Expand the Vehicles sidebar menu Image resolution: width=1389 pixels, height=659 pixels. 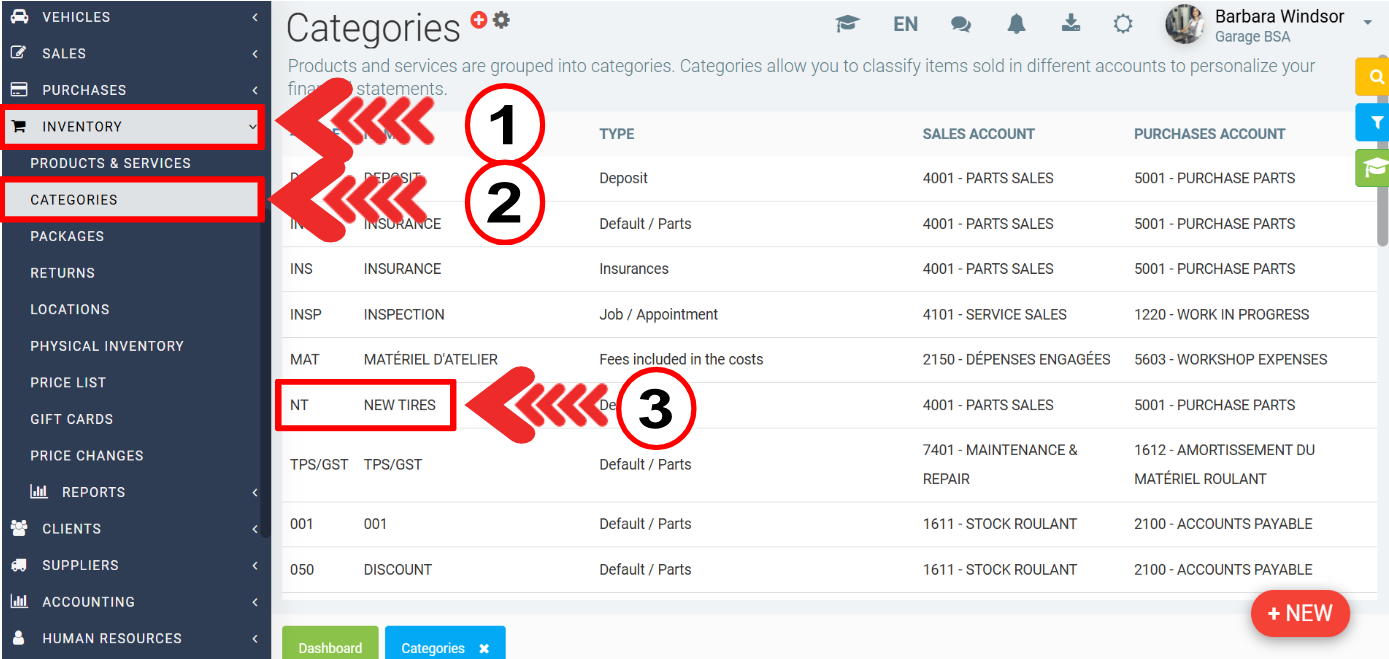click(134, 17)
